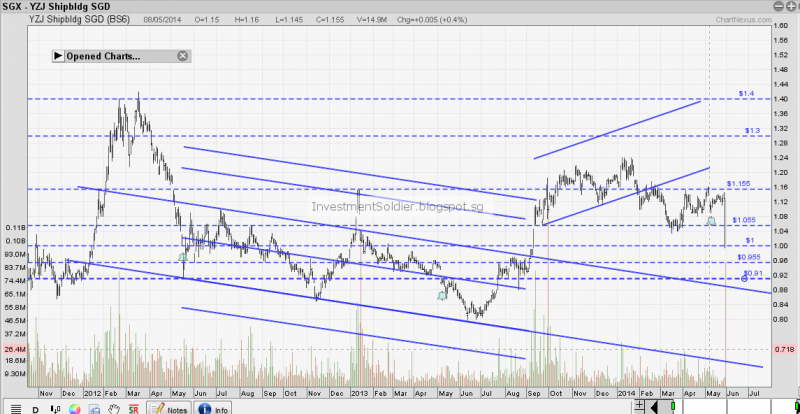Viewport: 800px width, 414px height.
Task: Close the Opened Charts panel
Action: tap(182, 56)
